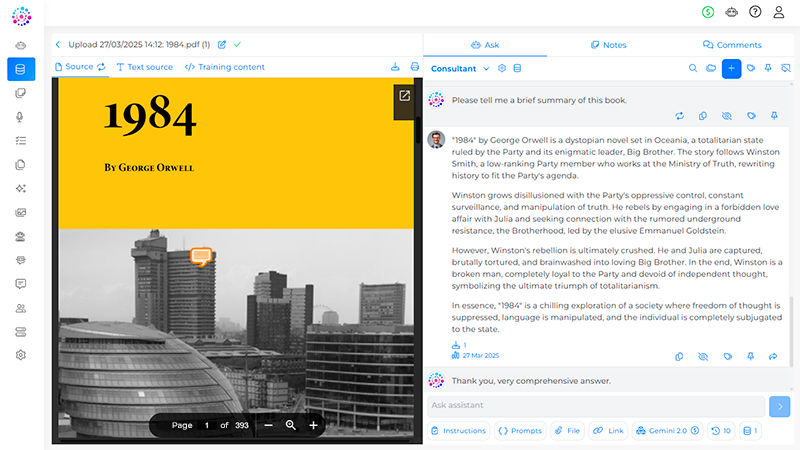This screenshot has height=450, width=800.
Task: Open the history count 10 selector
Action: click(721, 431)
